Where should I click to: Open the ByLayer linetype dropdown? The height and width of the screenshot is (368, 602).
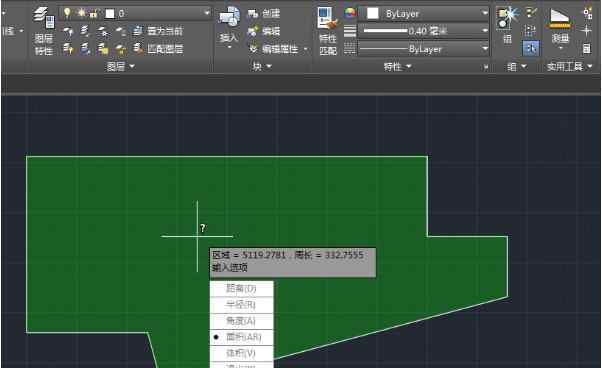pyautogui.click(x=423, y=49)
